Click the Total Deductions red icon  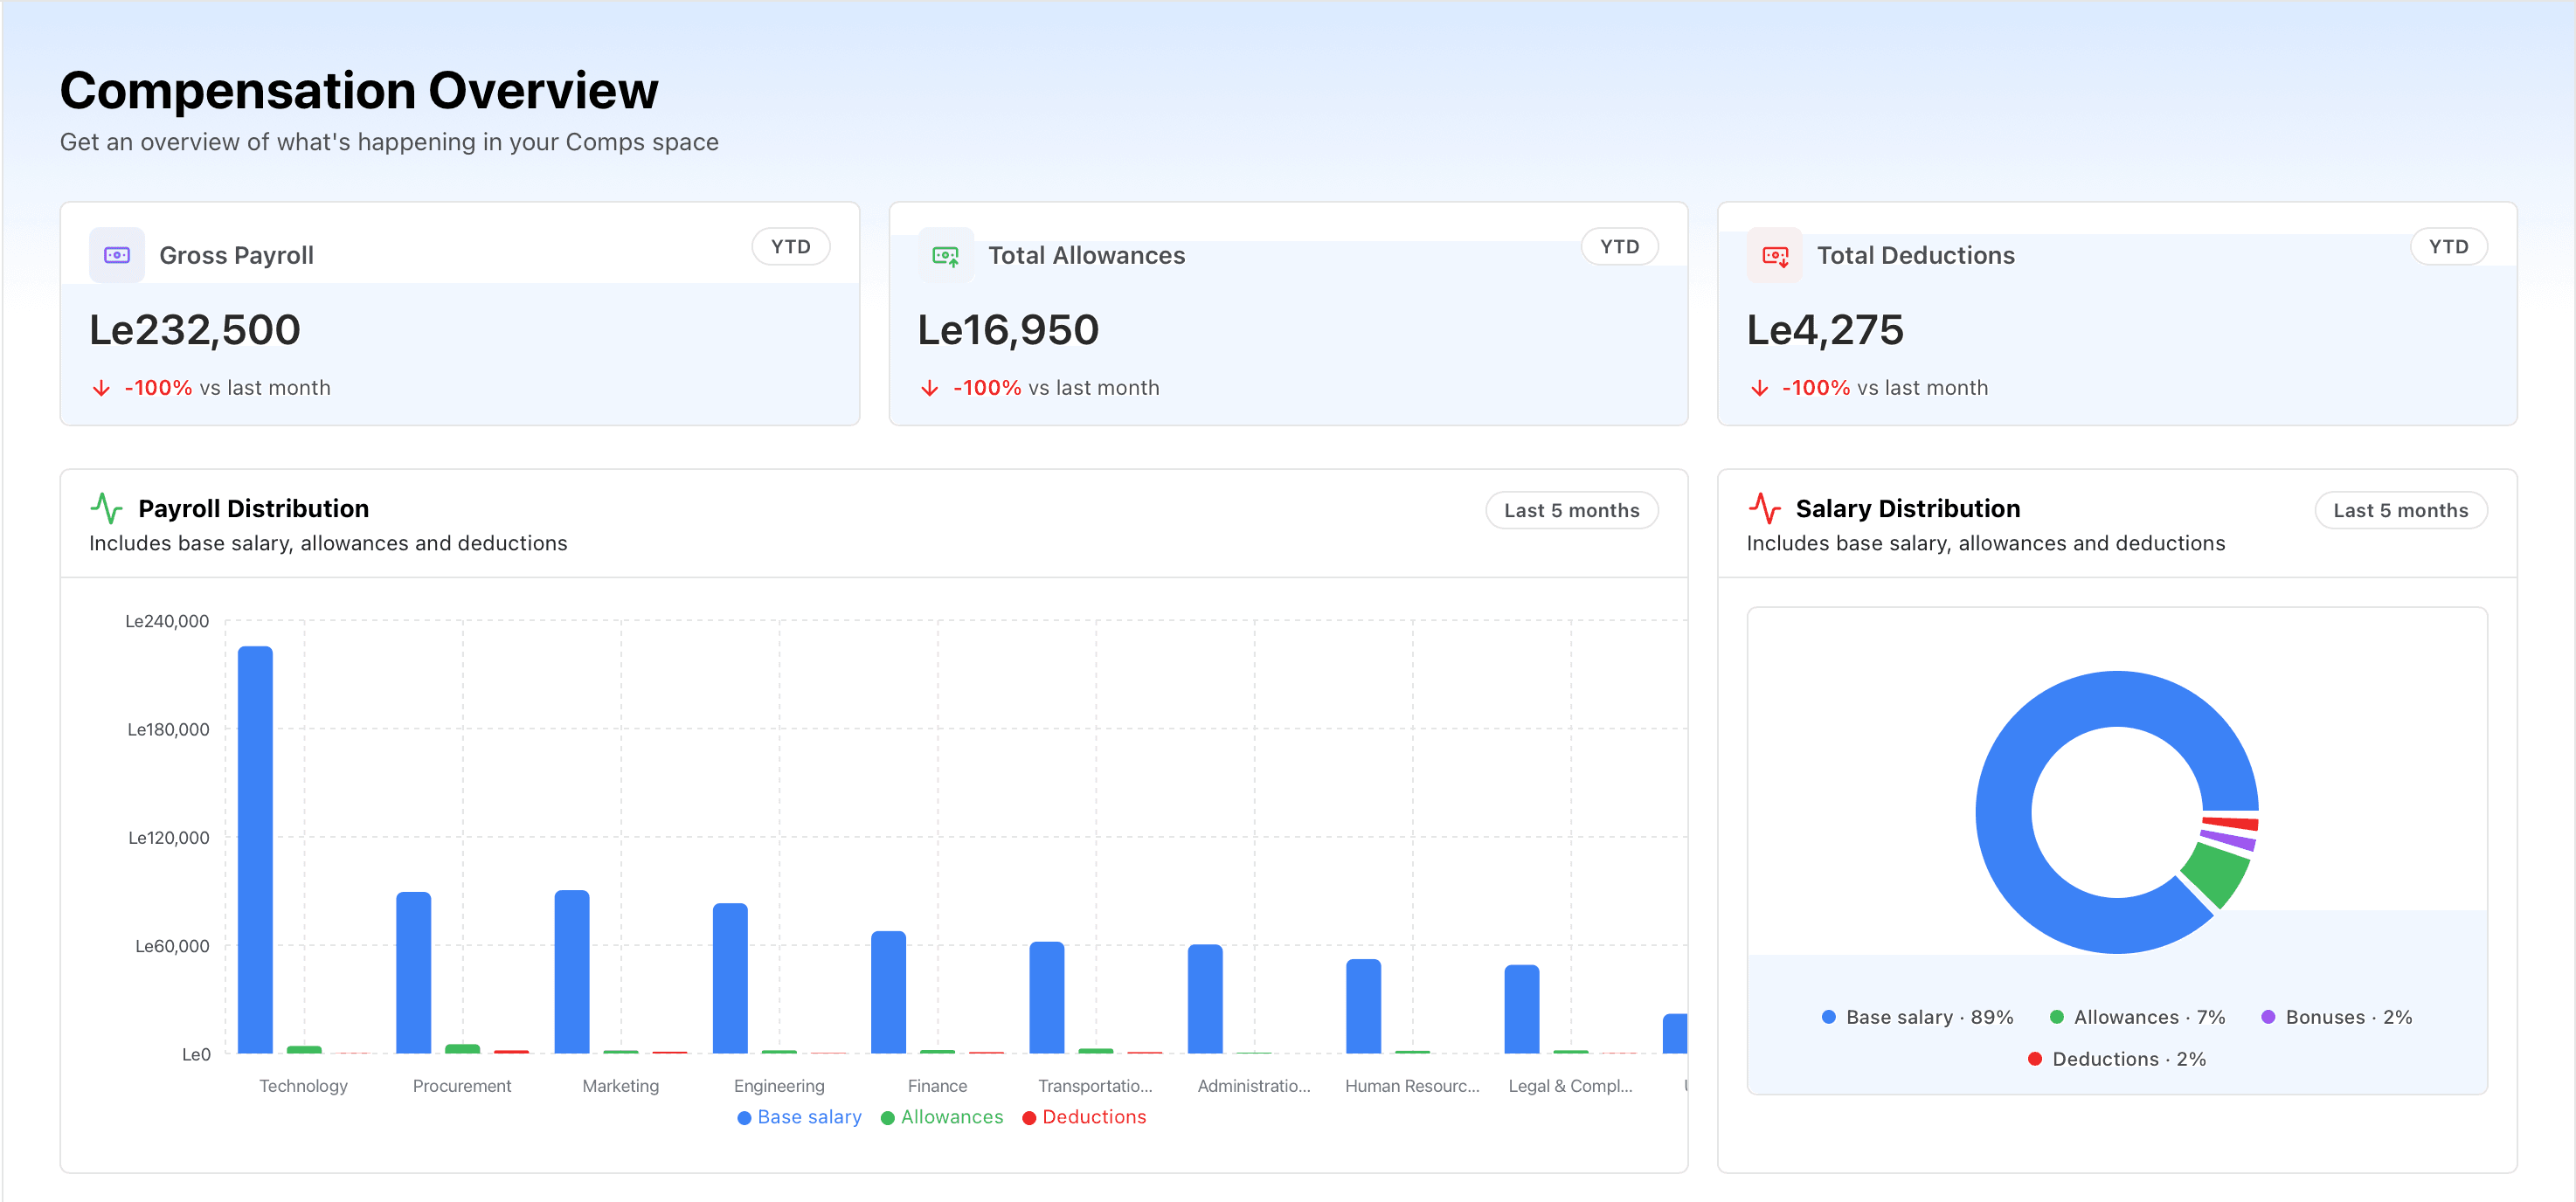coord(1774,255)
